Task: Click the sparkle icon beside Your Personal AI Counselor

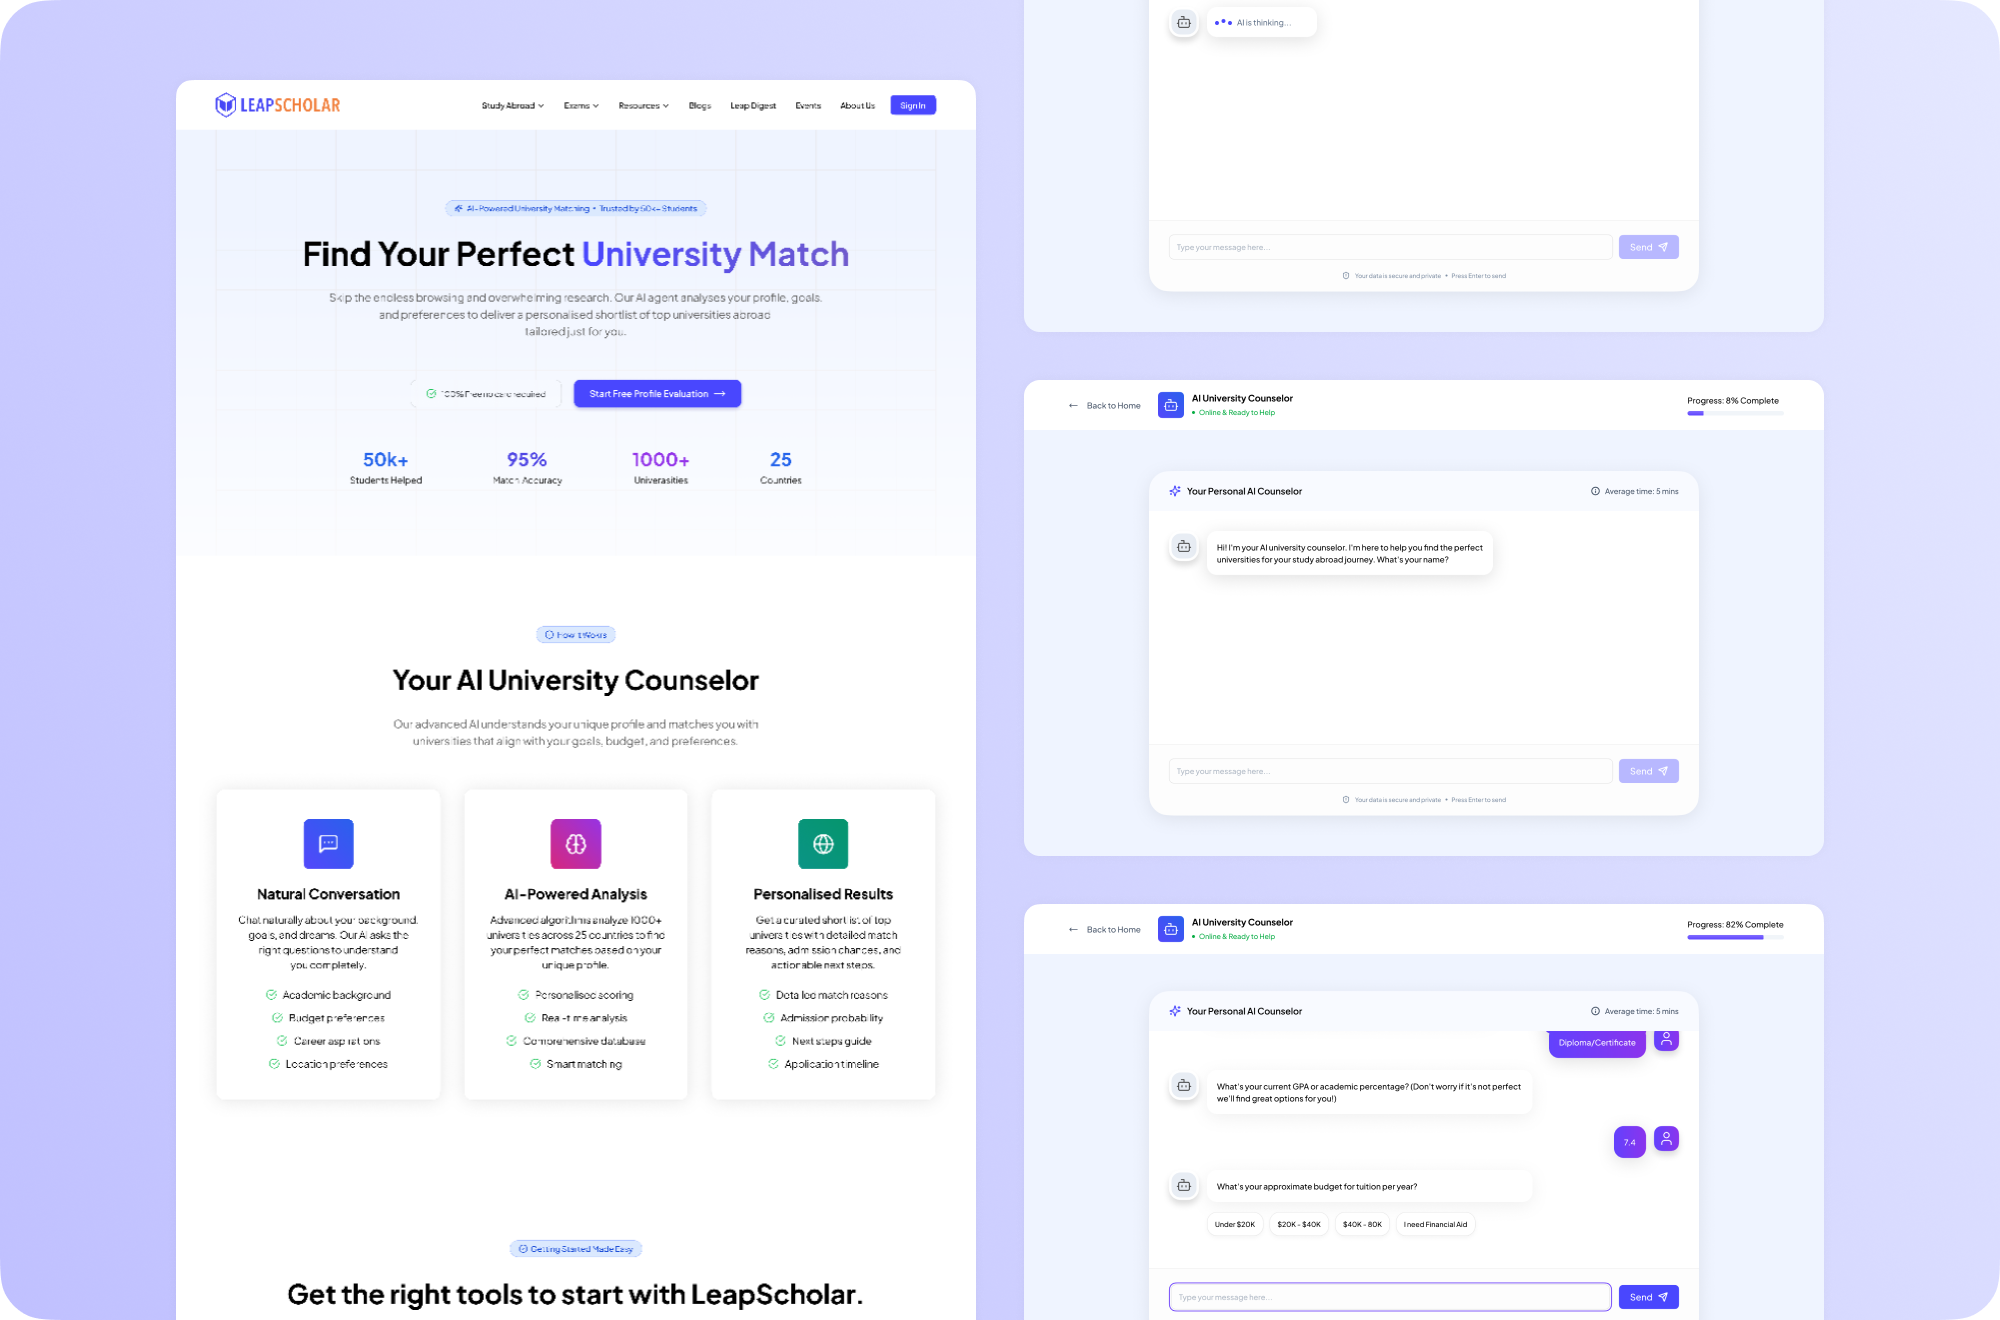Action: click(x=1175, y=1011)
